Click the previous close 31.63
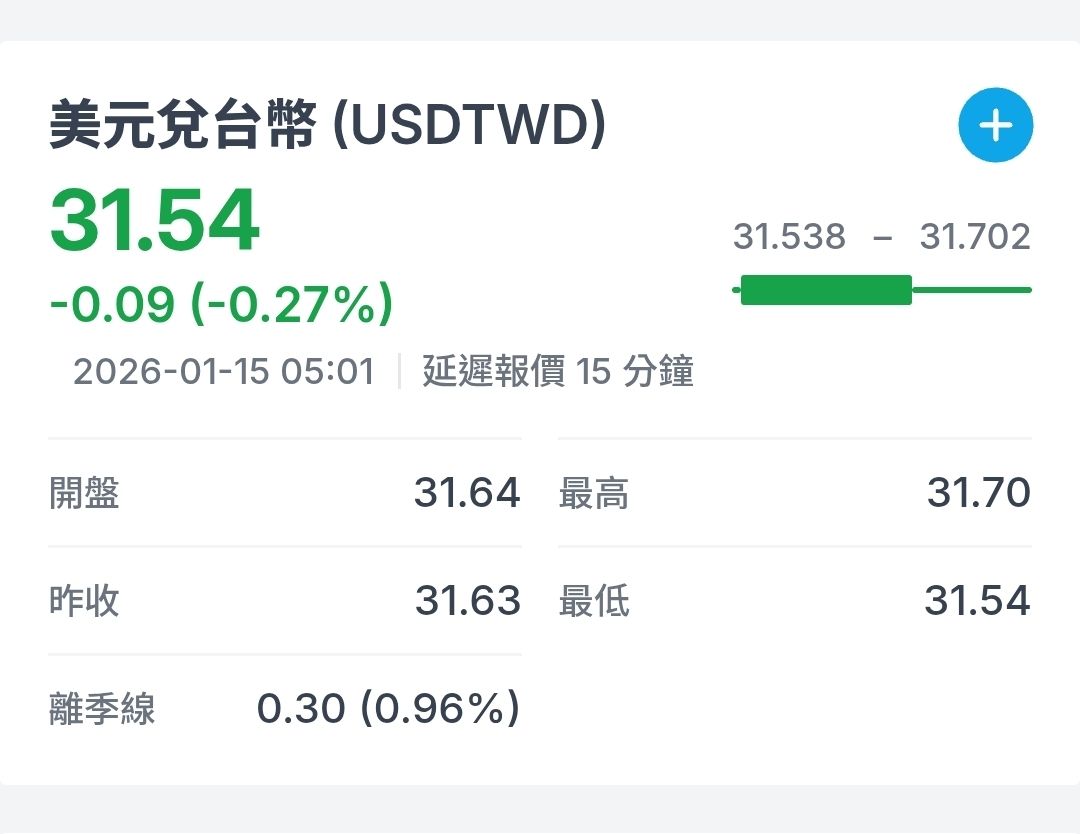The image size is (1080, 834). click(x=467, y=601)
